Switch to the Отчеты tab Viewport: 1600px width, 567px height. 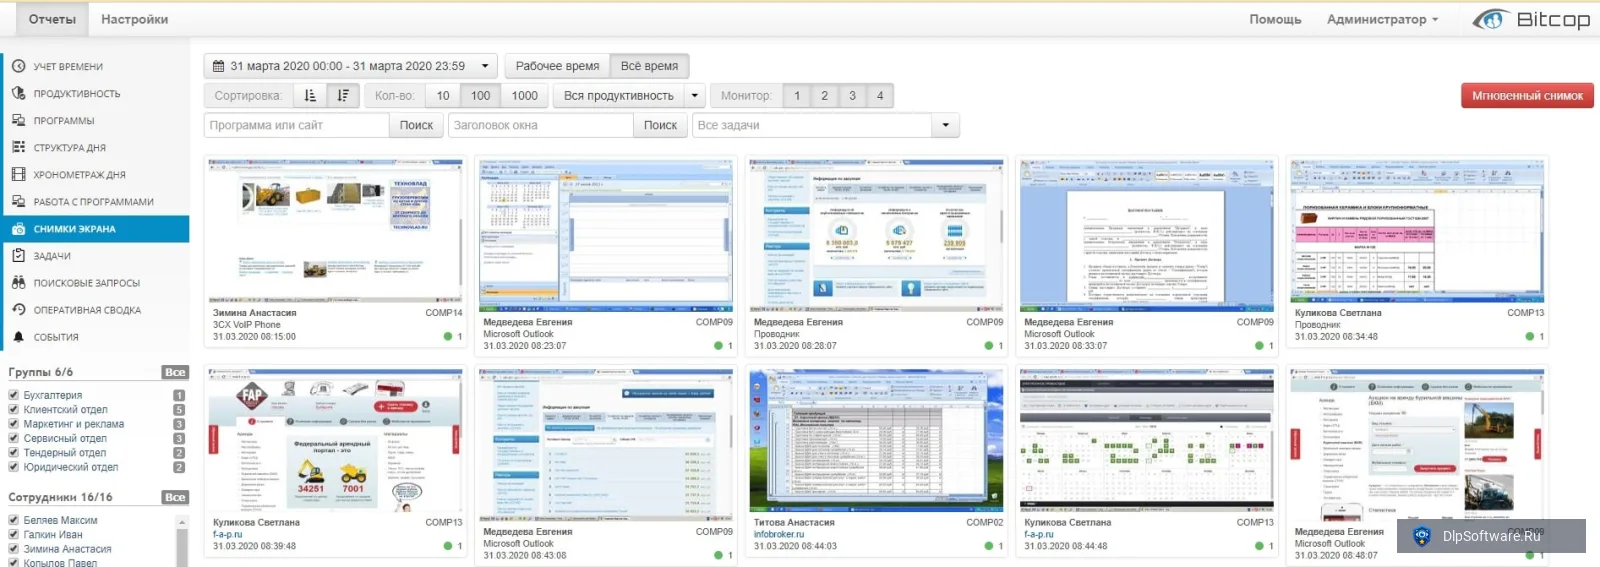(52, 19)
